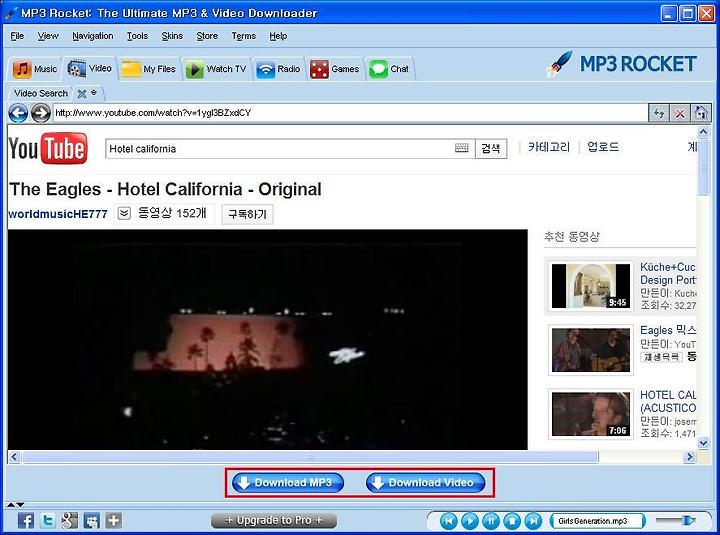The image size is (720, 535).
Task: Play the current track
Action: tap(470, 521)
